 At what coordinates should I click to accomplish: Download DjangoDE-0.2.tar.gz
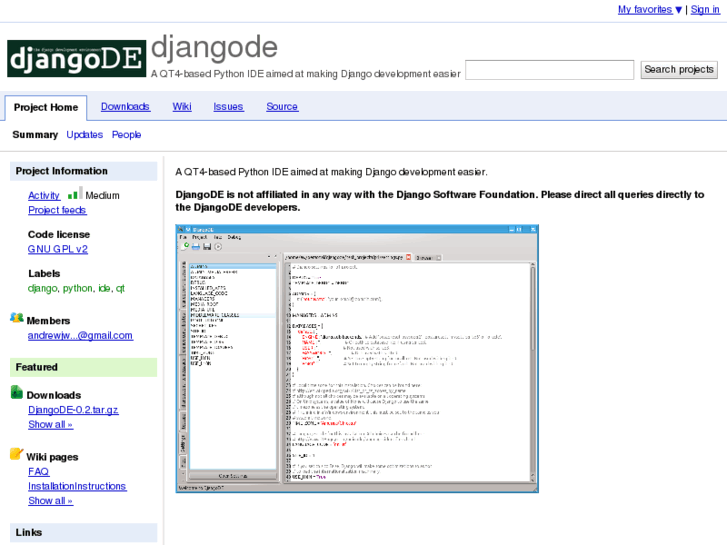pyautogui.click(x=73, y=410)
